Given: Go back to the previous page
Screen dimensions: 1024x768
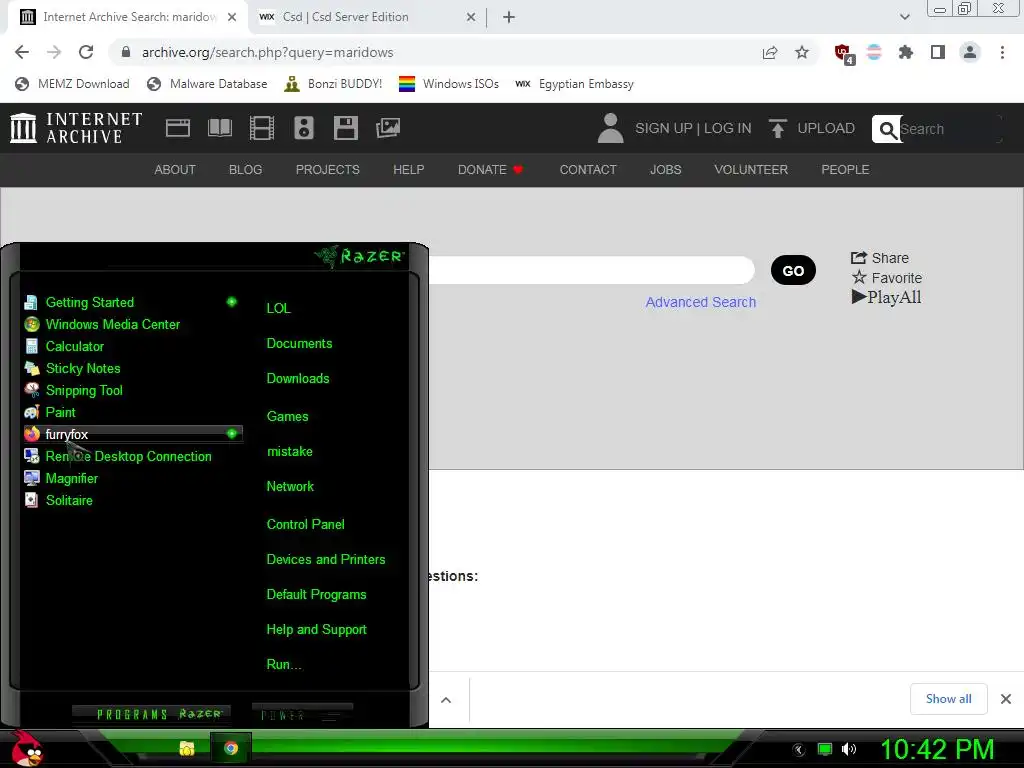Looking at the screenshot, I should [22, 52].
